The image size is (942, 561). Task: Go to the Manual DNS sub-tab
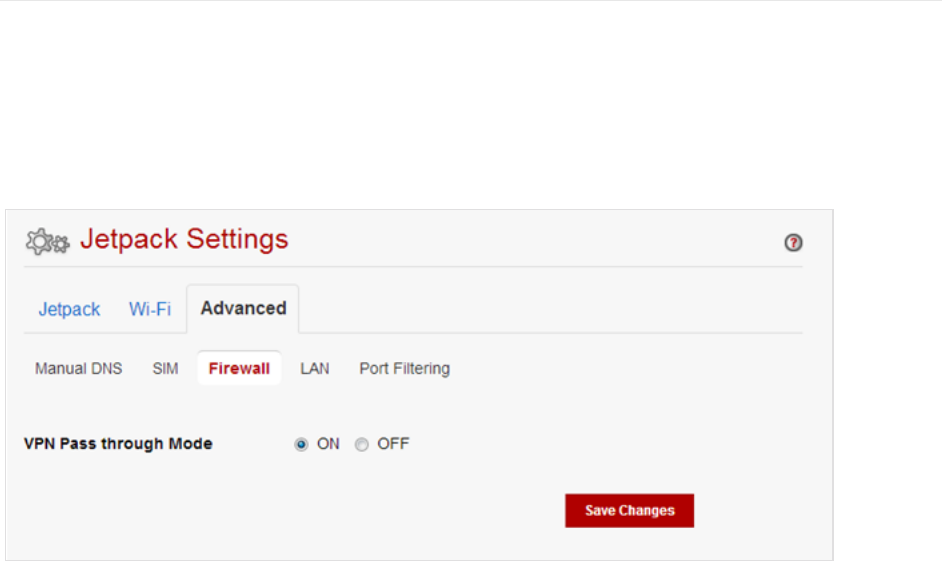coord(78,369)
